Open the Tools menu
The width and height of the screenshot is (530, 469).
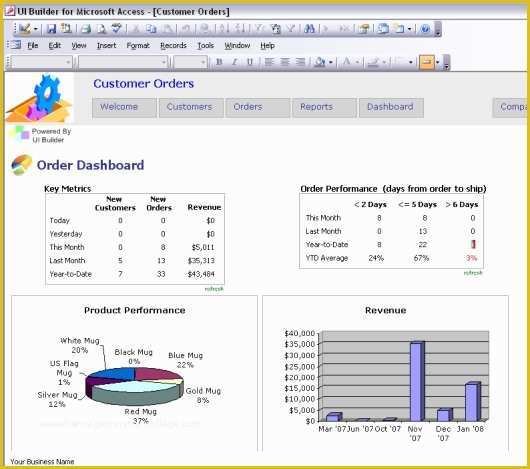click(206, 45)
